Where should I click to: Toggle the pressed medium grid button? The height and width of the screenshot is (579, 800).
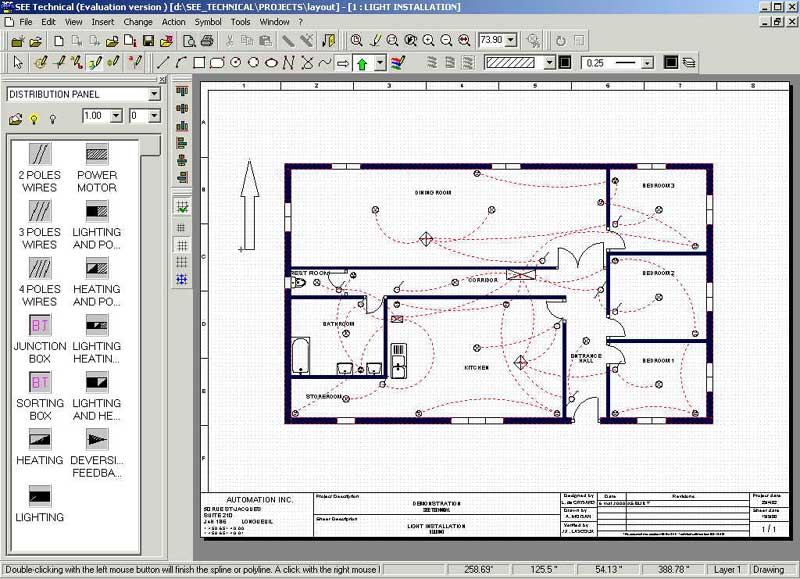(x=182, y=245)
